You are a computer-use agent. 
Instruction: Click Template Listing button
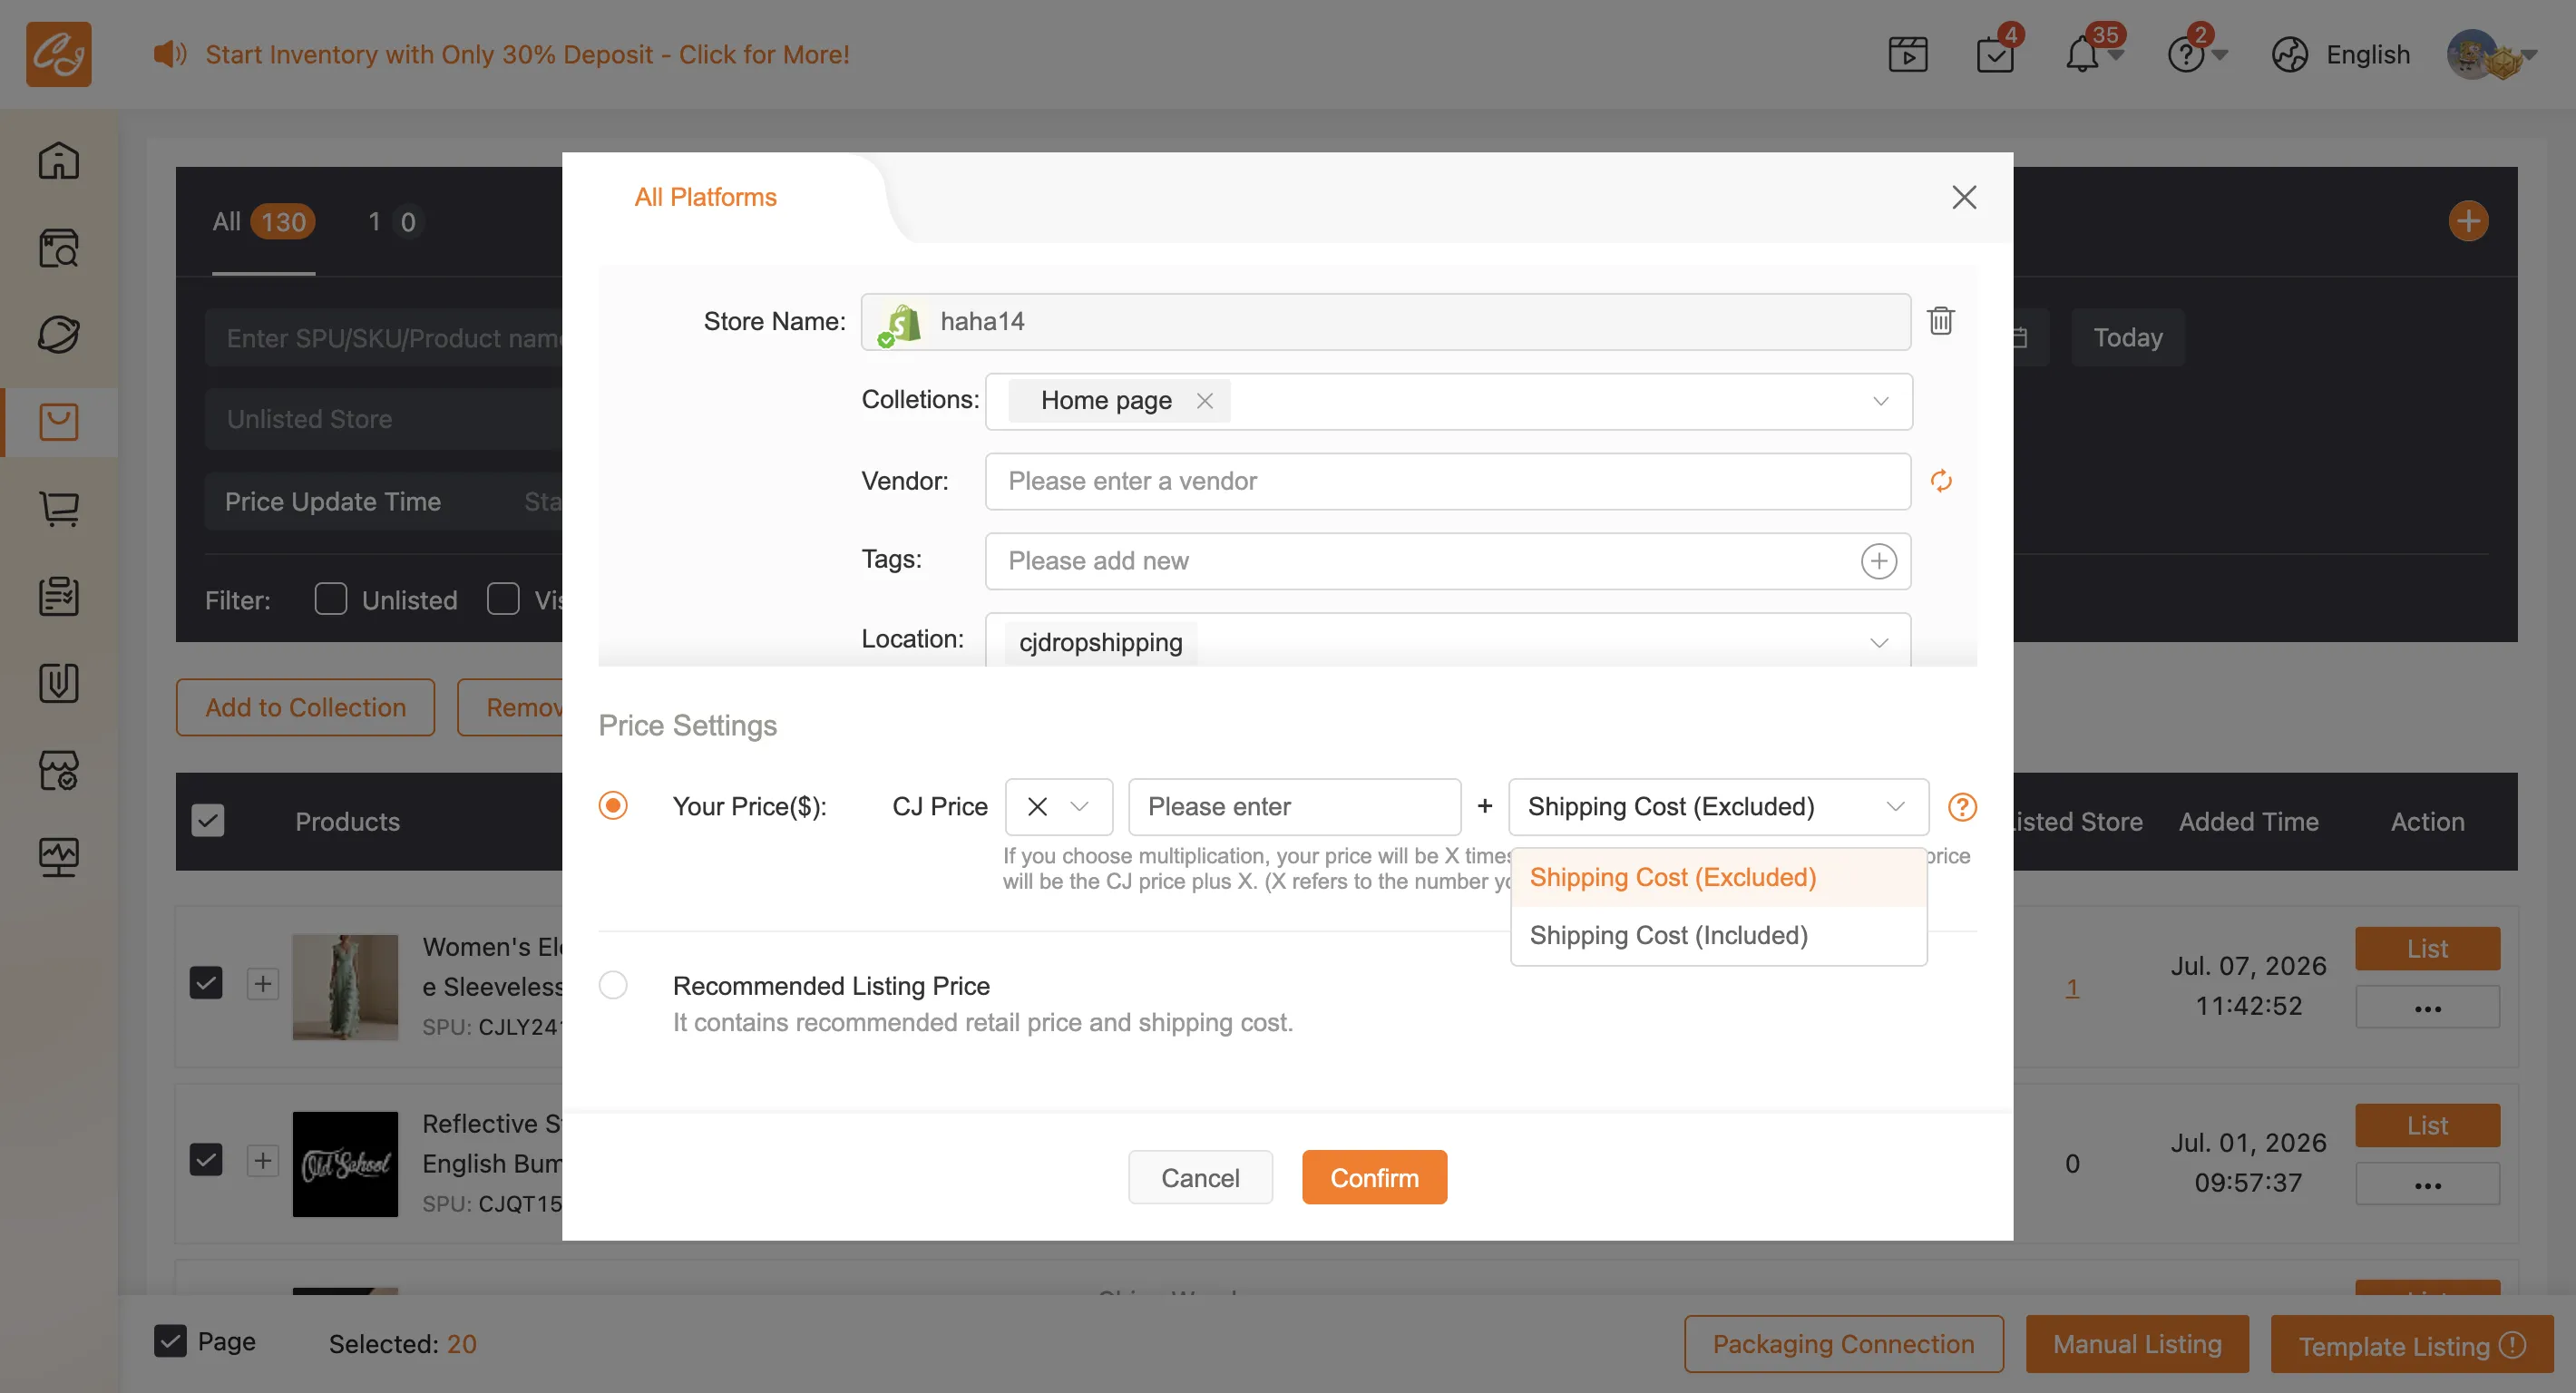click(2412, 1344)
